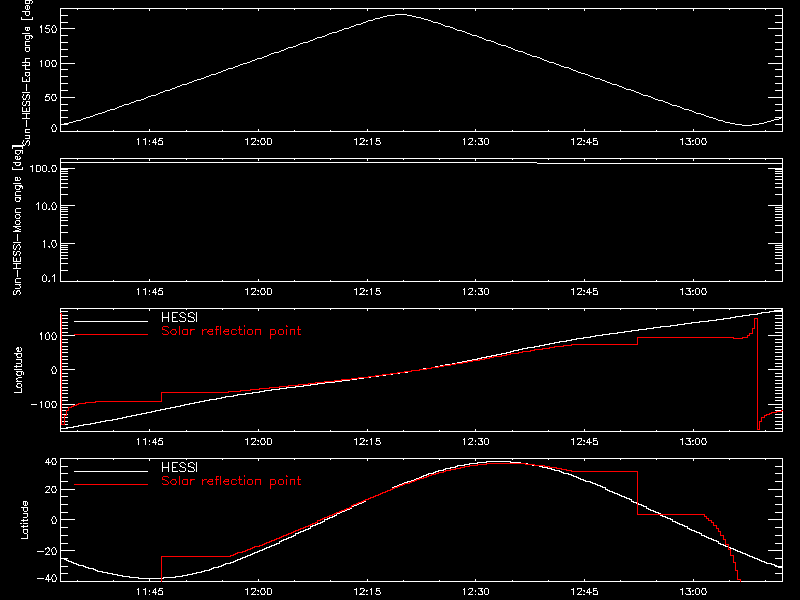Click 13:00 time label under Longitude plot
Viewport: 800px width, 600px height.
click(x=693, y=441)
